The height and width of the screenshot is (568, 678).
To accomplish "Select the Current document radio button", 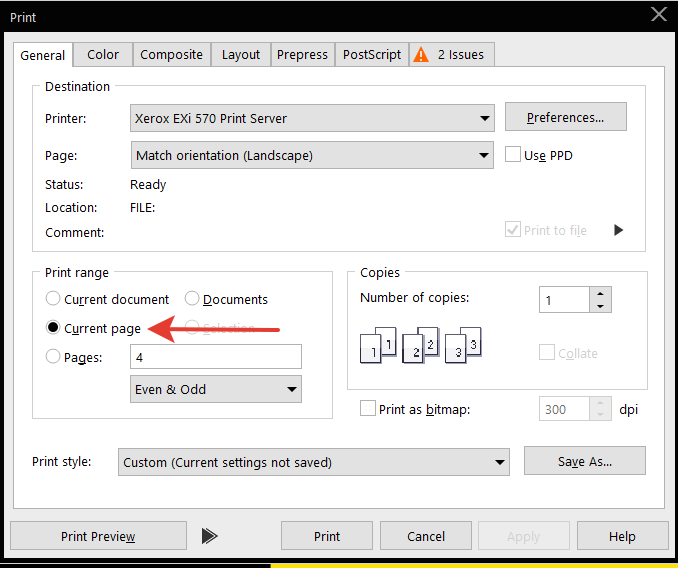I will pyautogui.click(x=53, y=298).
